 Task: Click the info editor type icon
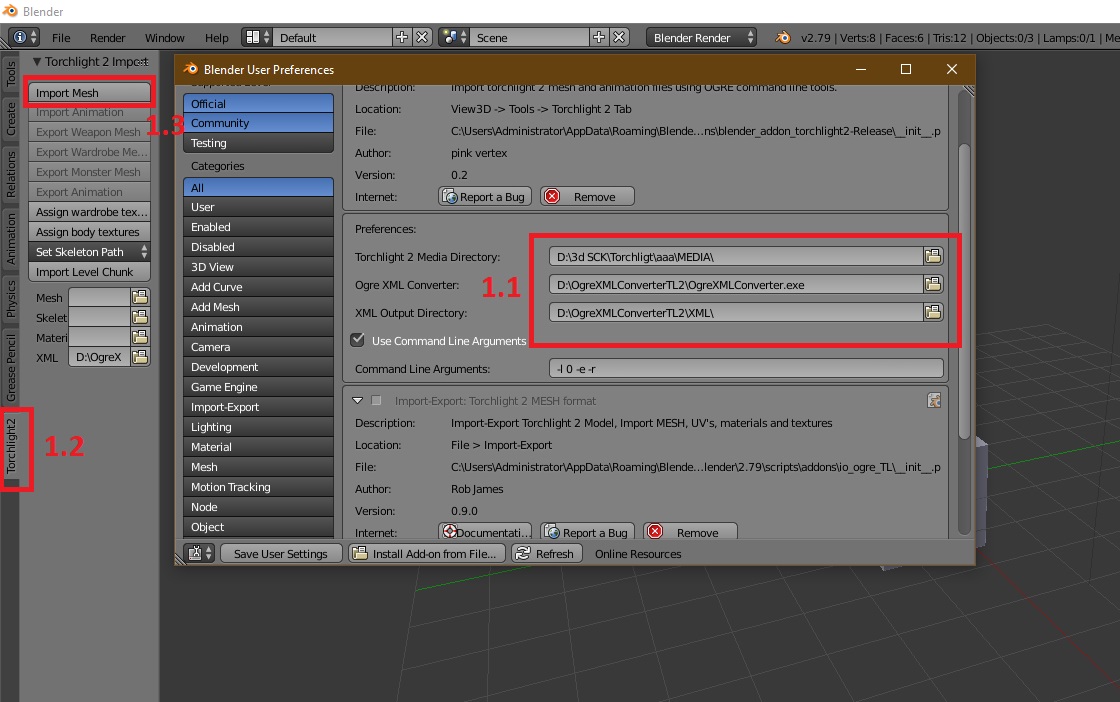click(19, 38)
